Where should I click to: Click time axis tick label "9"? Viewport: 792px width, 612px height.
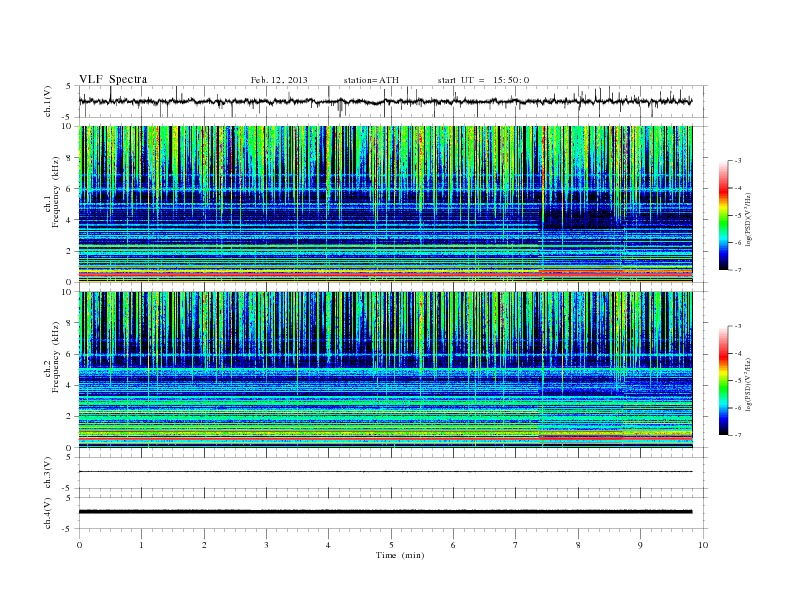640,545
